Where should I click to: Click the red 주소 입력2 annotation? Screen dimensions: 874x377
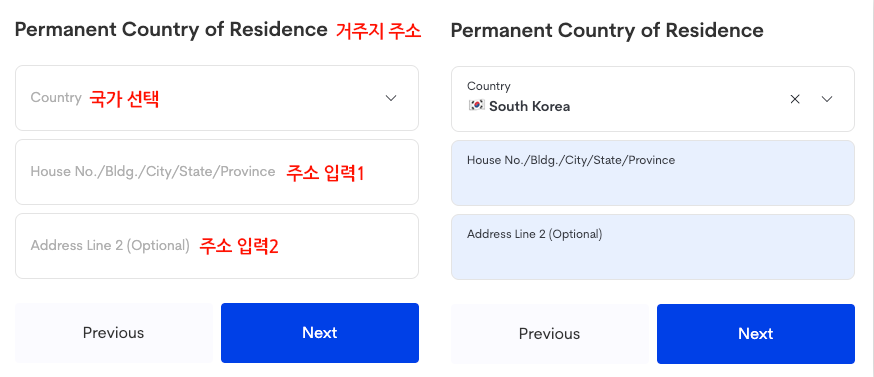pyautogui.click(x=239, y=246)
